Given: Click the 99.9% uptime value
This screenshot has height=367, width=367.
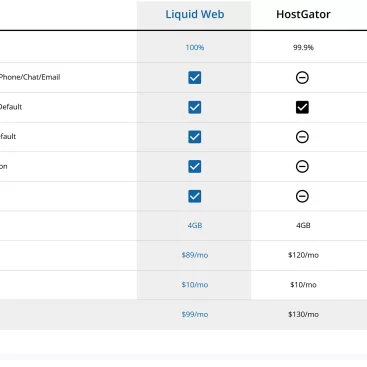Looking at the screenshot, I should [303, 47].
